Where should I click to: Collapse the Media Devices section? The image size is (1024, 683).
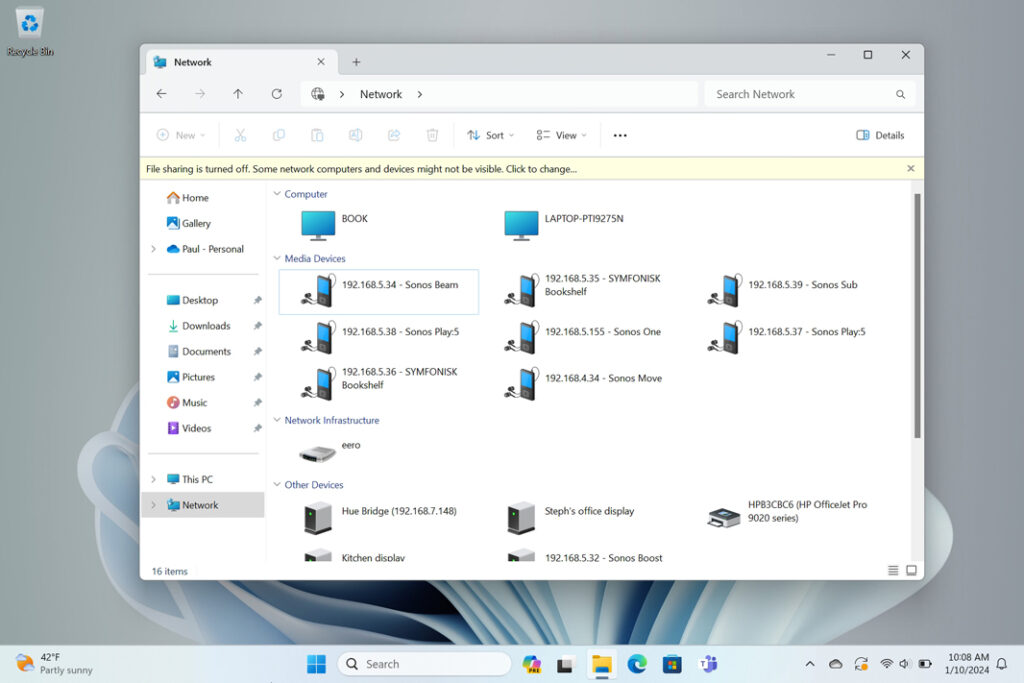277,258
